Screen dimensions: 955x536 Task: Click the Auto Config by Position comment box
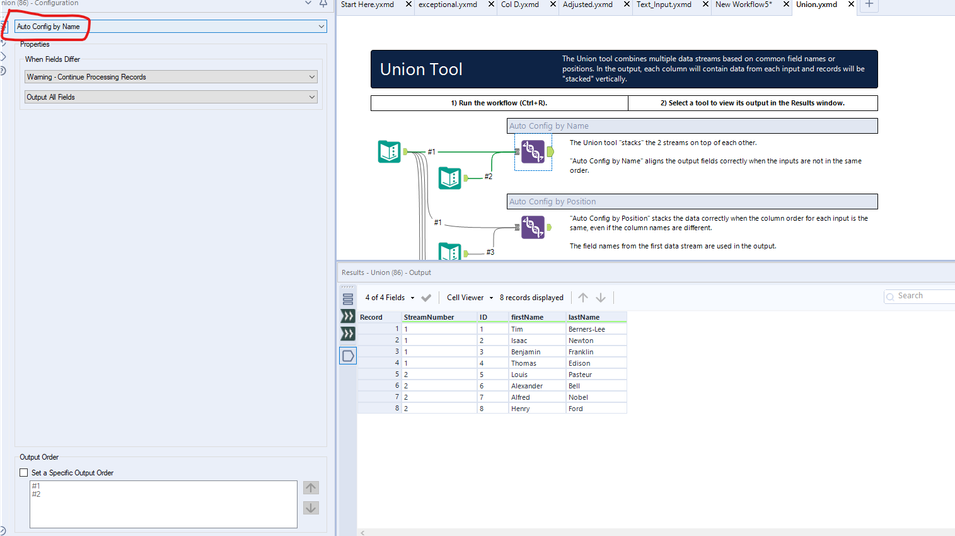pos(692,202)
